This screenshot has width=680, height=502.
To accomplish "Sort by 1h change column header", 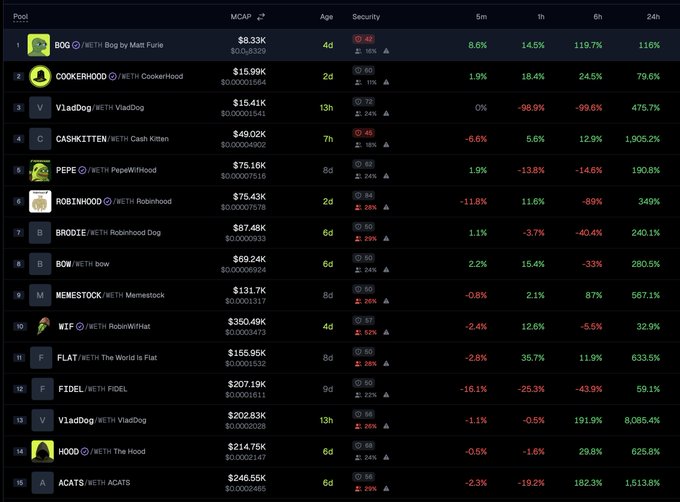I will [x=541, y=17].
